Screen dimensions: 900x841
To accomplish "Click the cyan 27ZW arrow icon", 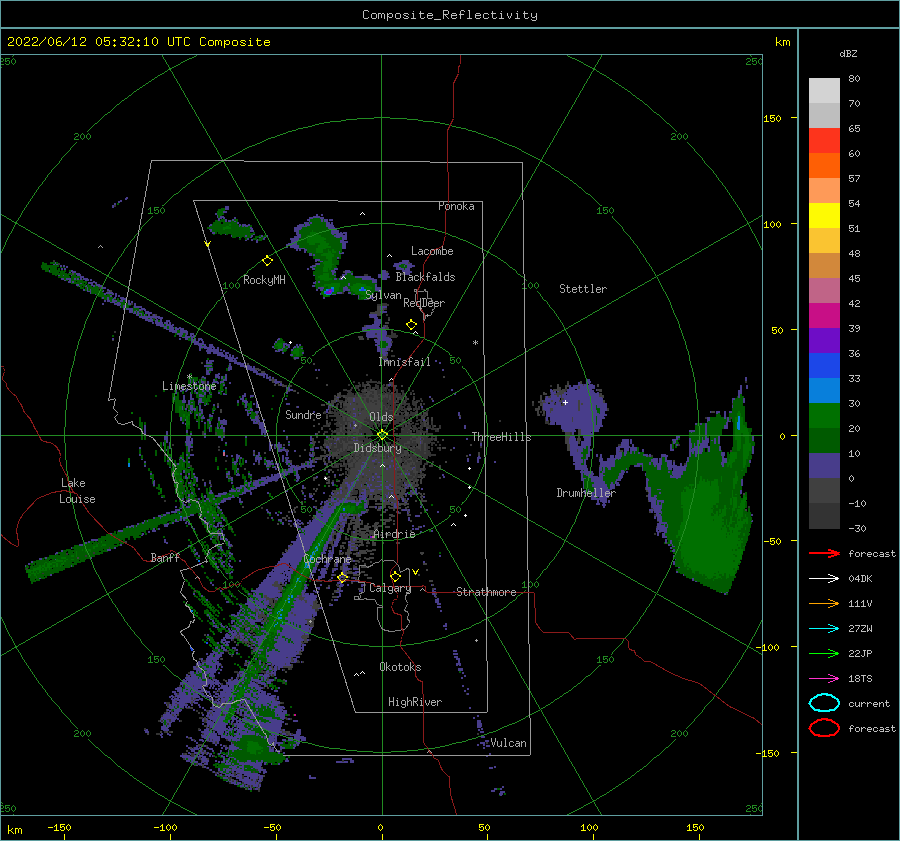I will [x=824, y=629].
